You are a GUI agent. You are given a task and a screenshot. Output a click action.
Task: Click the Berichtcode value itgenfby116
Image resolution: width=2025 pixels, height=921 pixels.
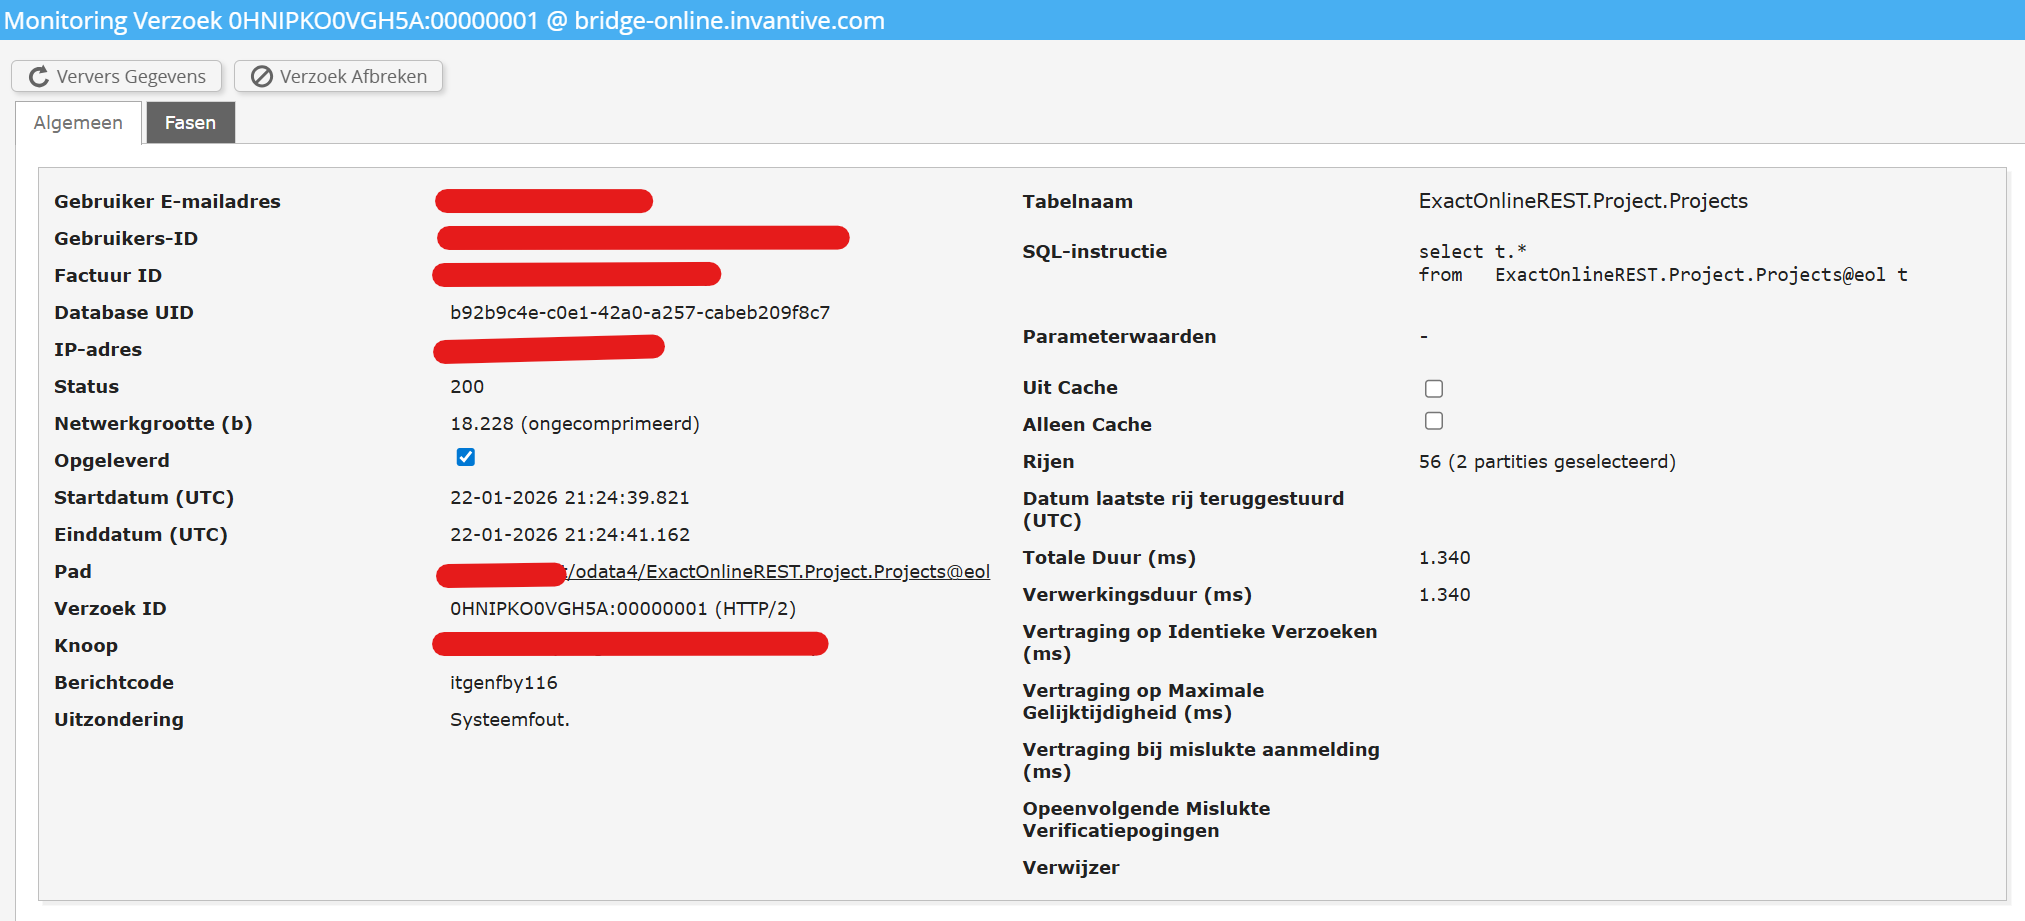click(x=503, y=682)
